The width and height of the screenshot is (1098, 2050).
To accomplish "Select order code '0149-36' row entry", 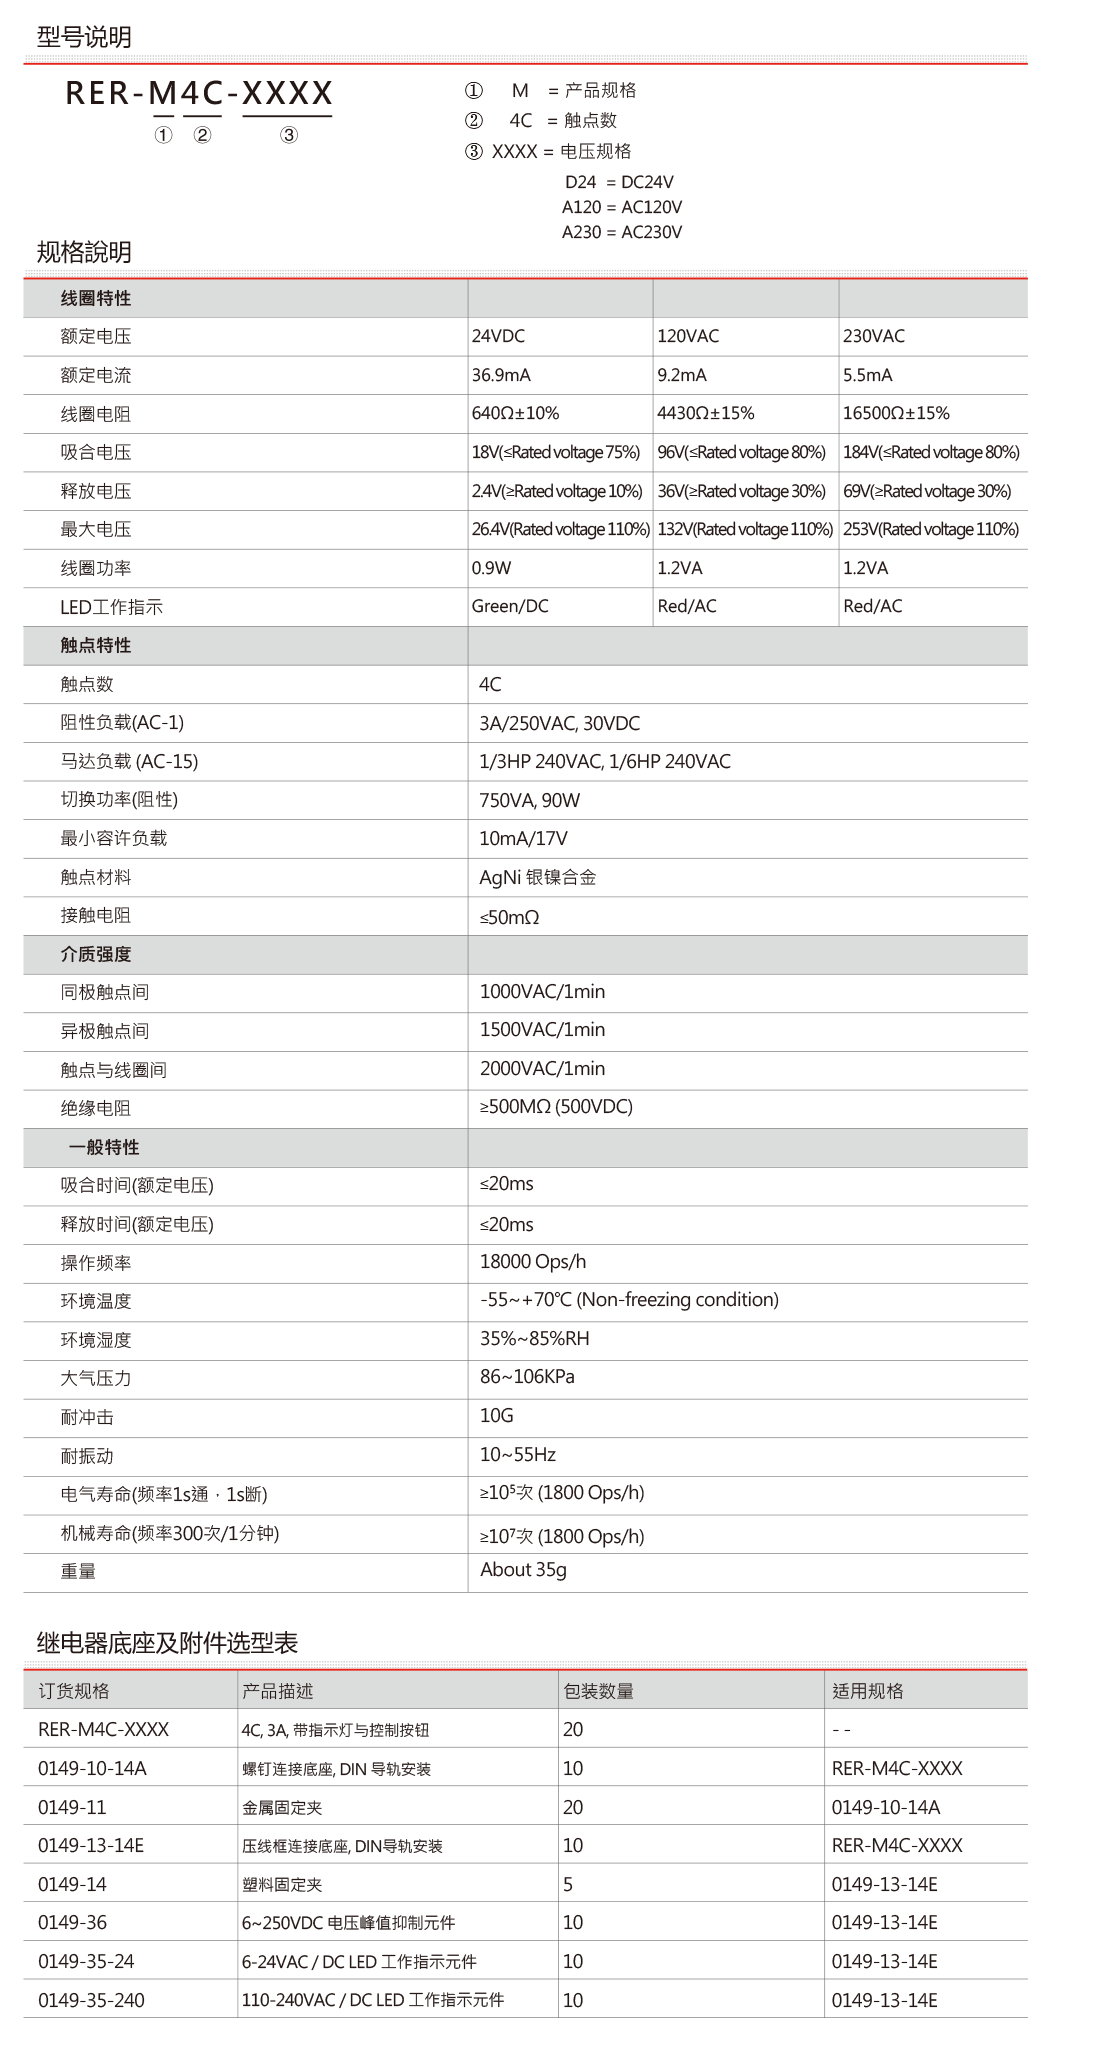I will [x=72, y=1922].
